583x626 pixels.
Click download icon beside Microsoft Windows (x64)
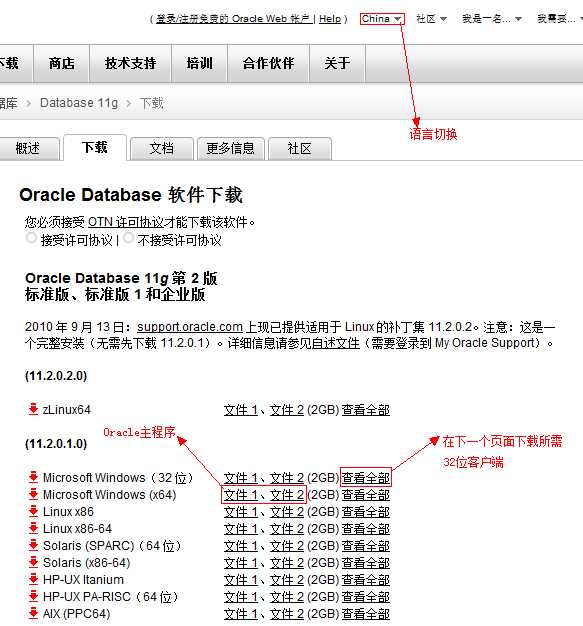click(x=34, y=494)
